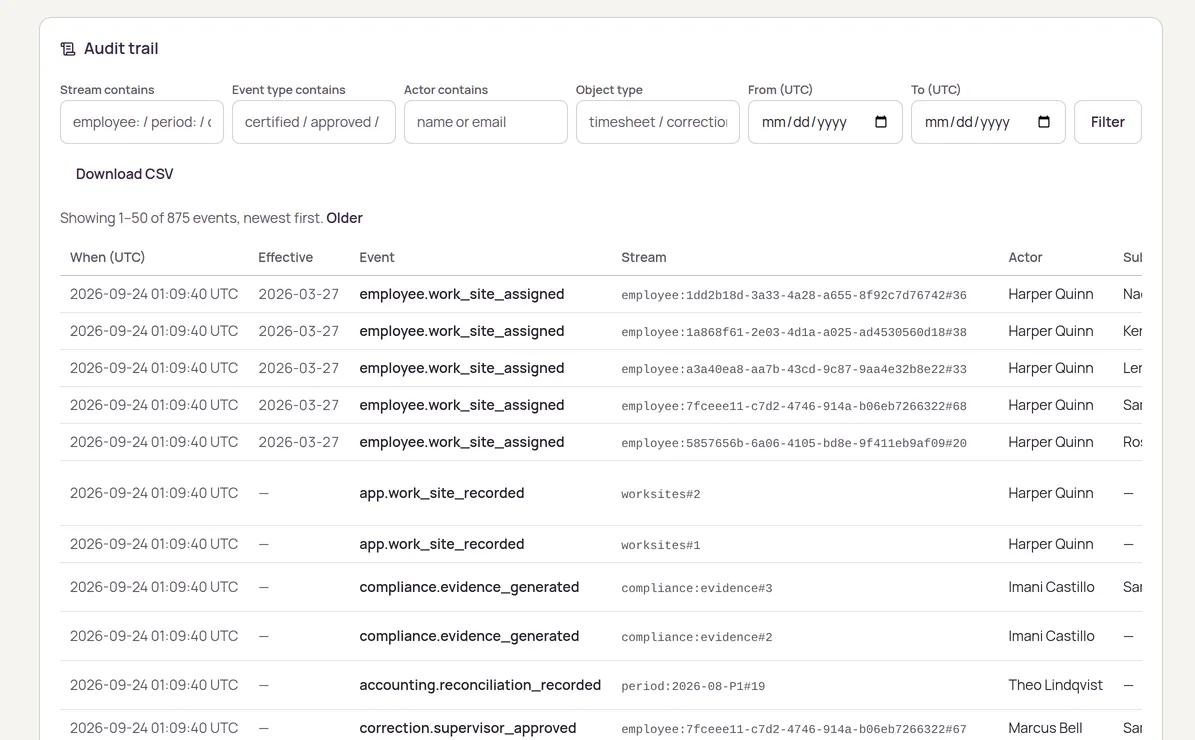Click timestamp in the period:2026-08-P1#19 row
Viewport: 1195px width, 740px height.
(x=154, y=685)
